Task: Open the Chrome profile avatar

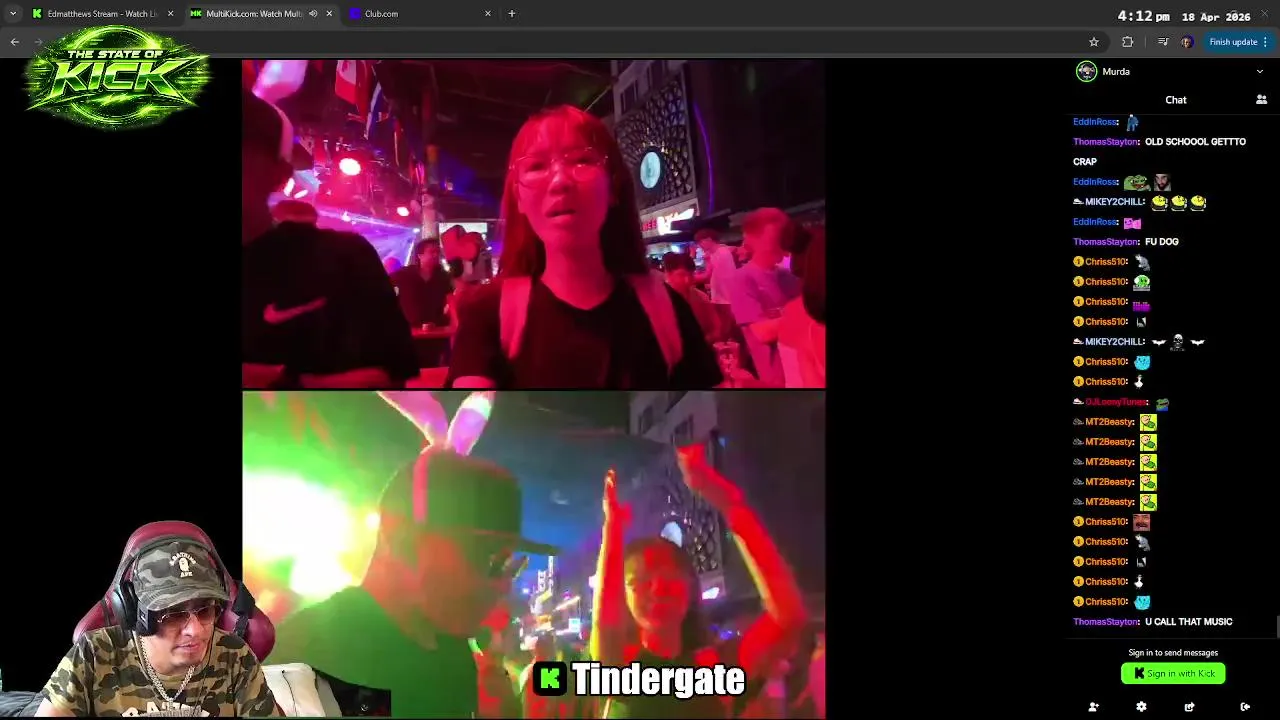Action: tap(1186, 42)
